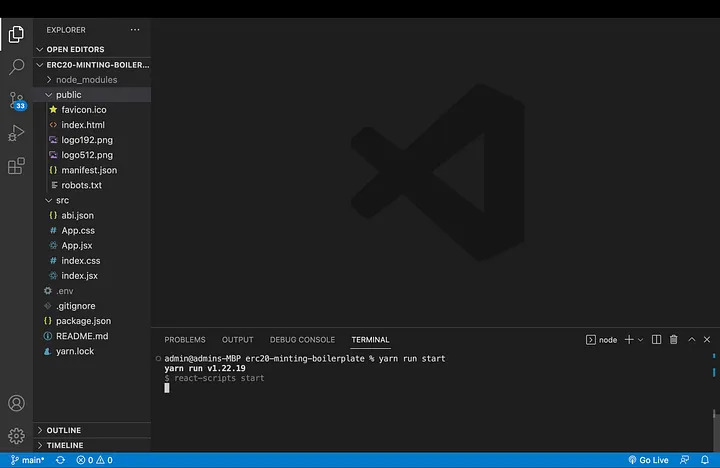Split the terminal panel
This screenshot has height=468, width=720.
point(657,340)
